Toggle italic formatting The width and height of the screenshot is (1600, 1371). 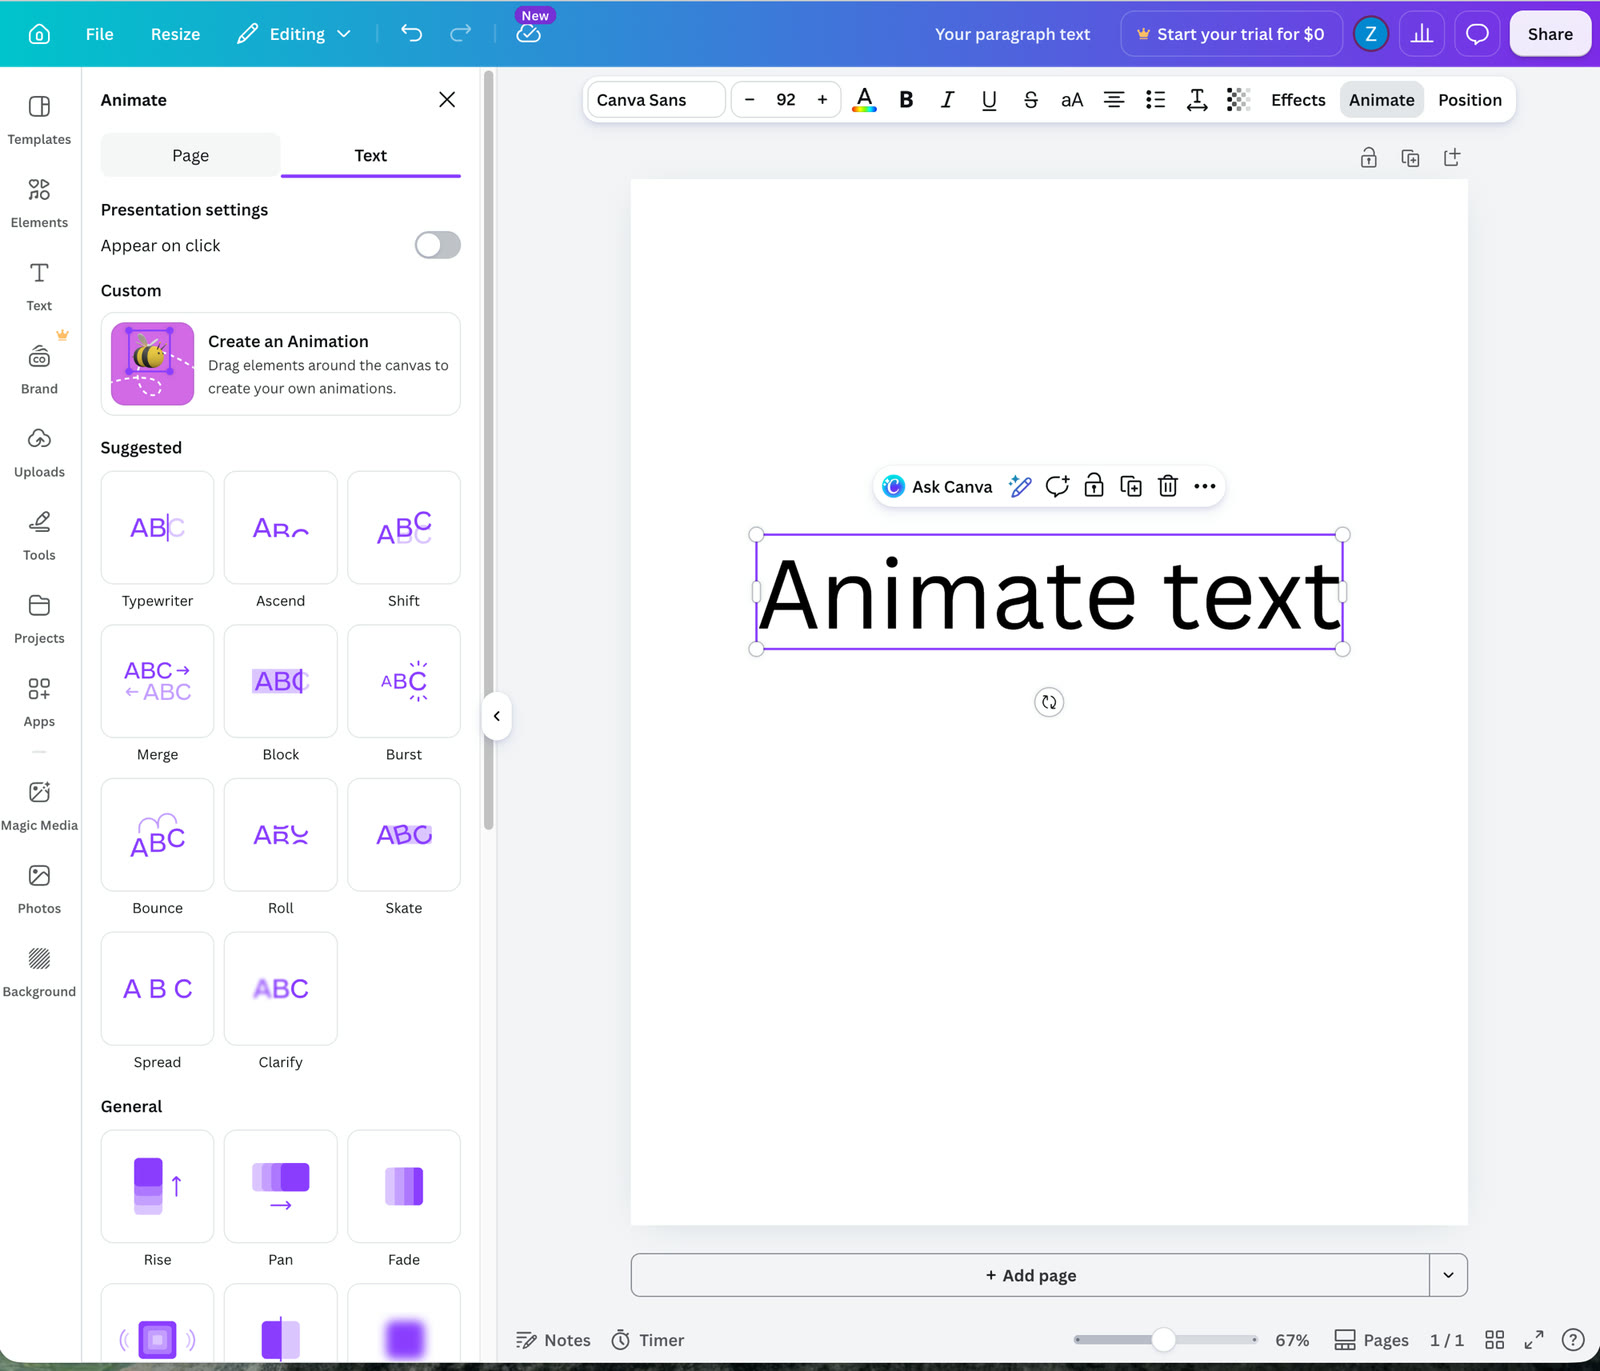[x=947, y=100]
